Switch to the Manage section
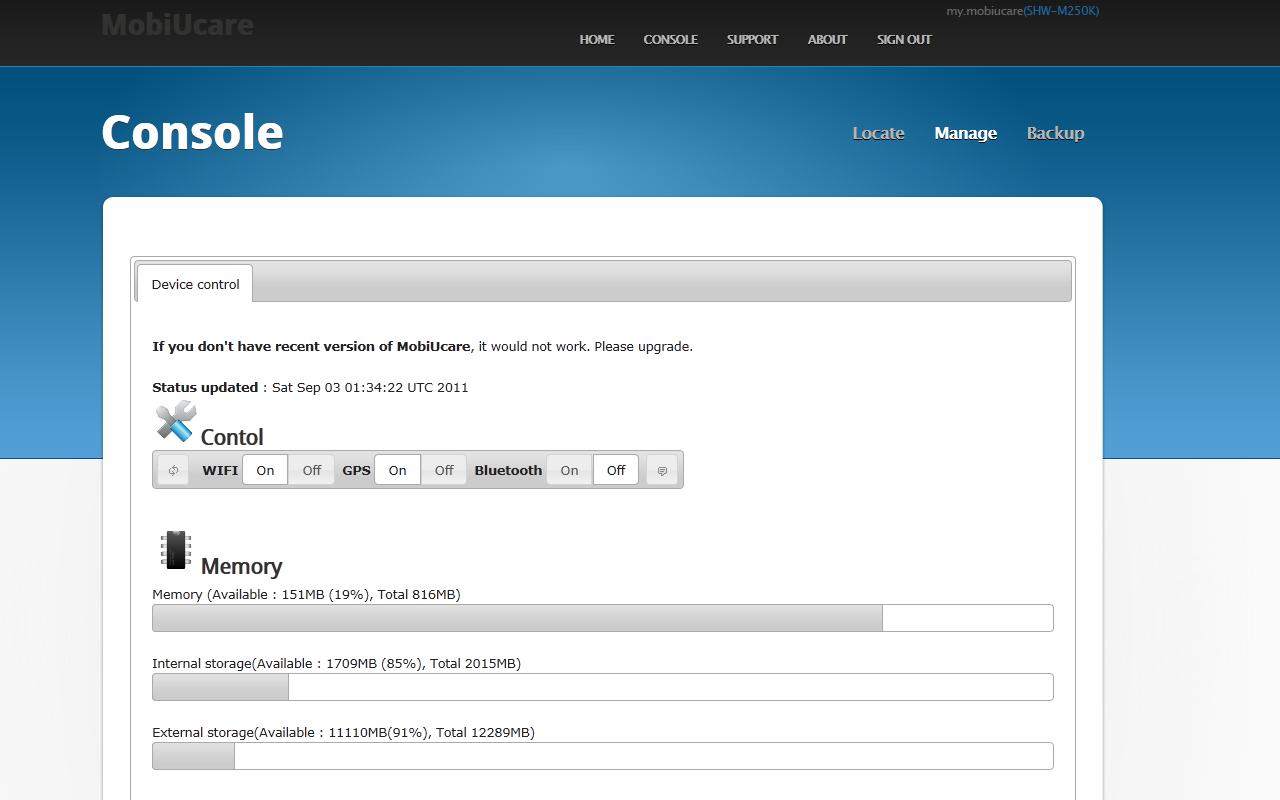Screen dimensions: 1280x800 pyautogui.click(x=965, y=133)
